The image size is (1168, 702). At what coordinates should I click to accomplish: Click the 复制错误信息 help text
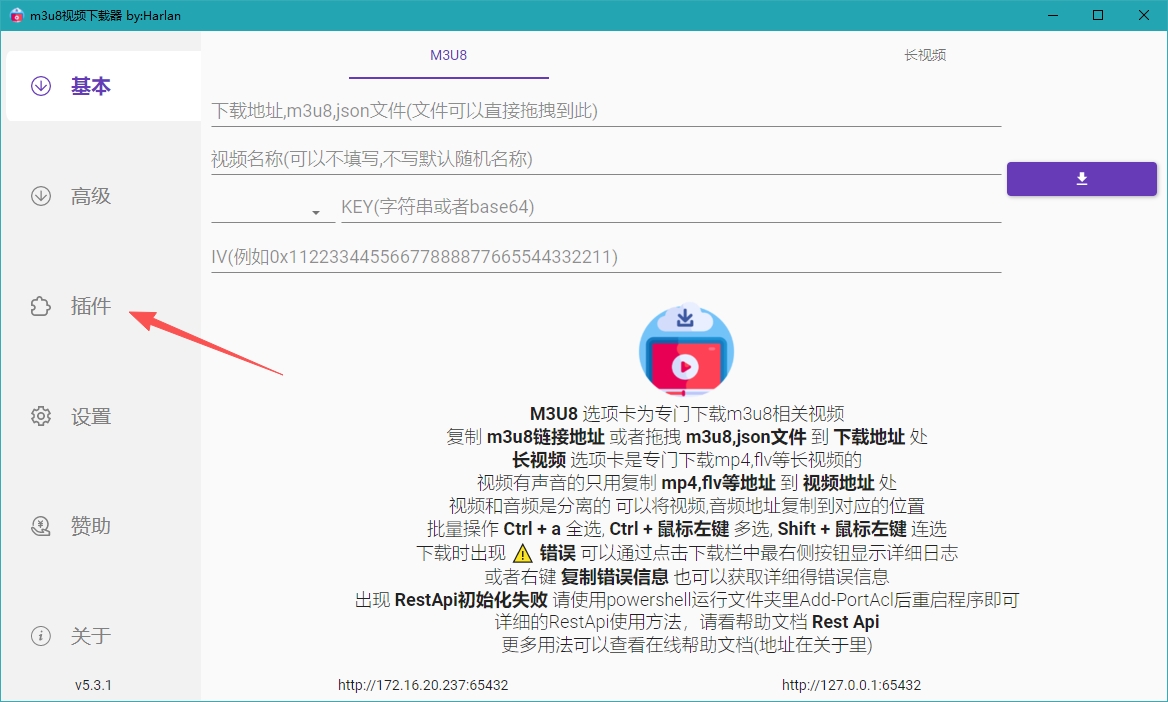tap(615, 577)
